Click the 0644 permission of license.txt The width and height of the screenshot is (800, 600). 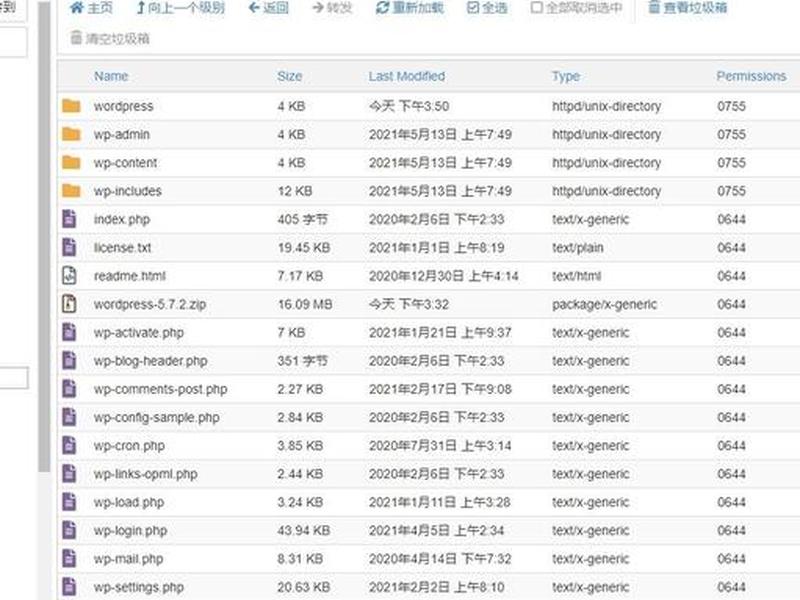pyautogui.click(x=732, y=248)
